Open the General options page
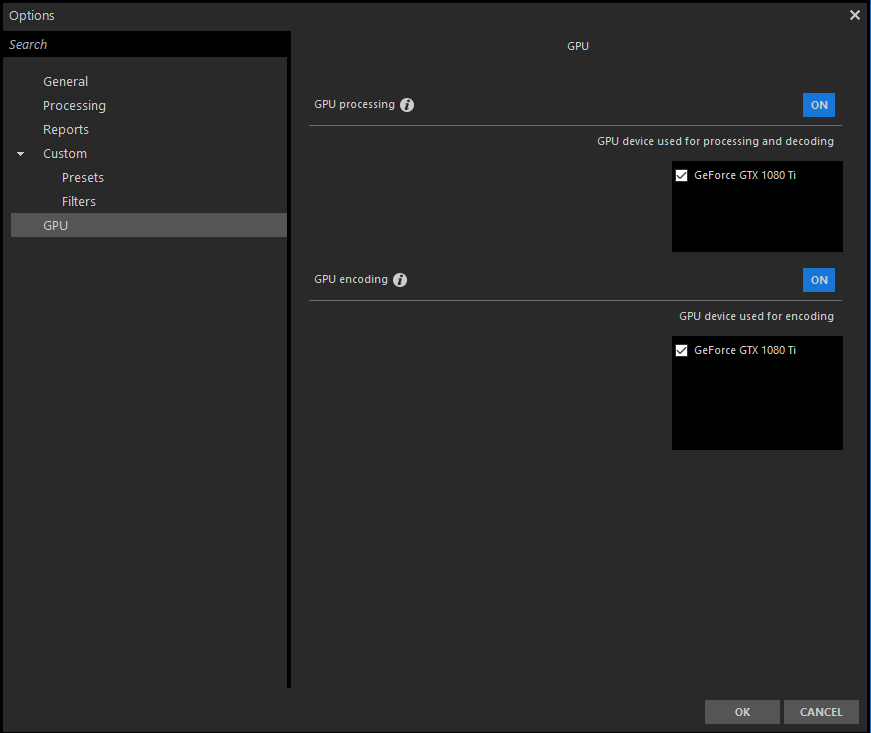The height and width of the screenshot is (733, 871). [x=66, y=82]
